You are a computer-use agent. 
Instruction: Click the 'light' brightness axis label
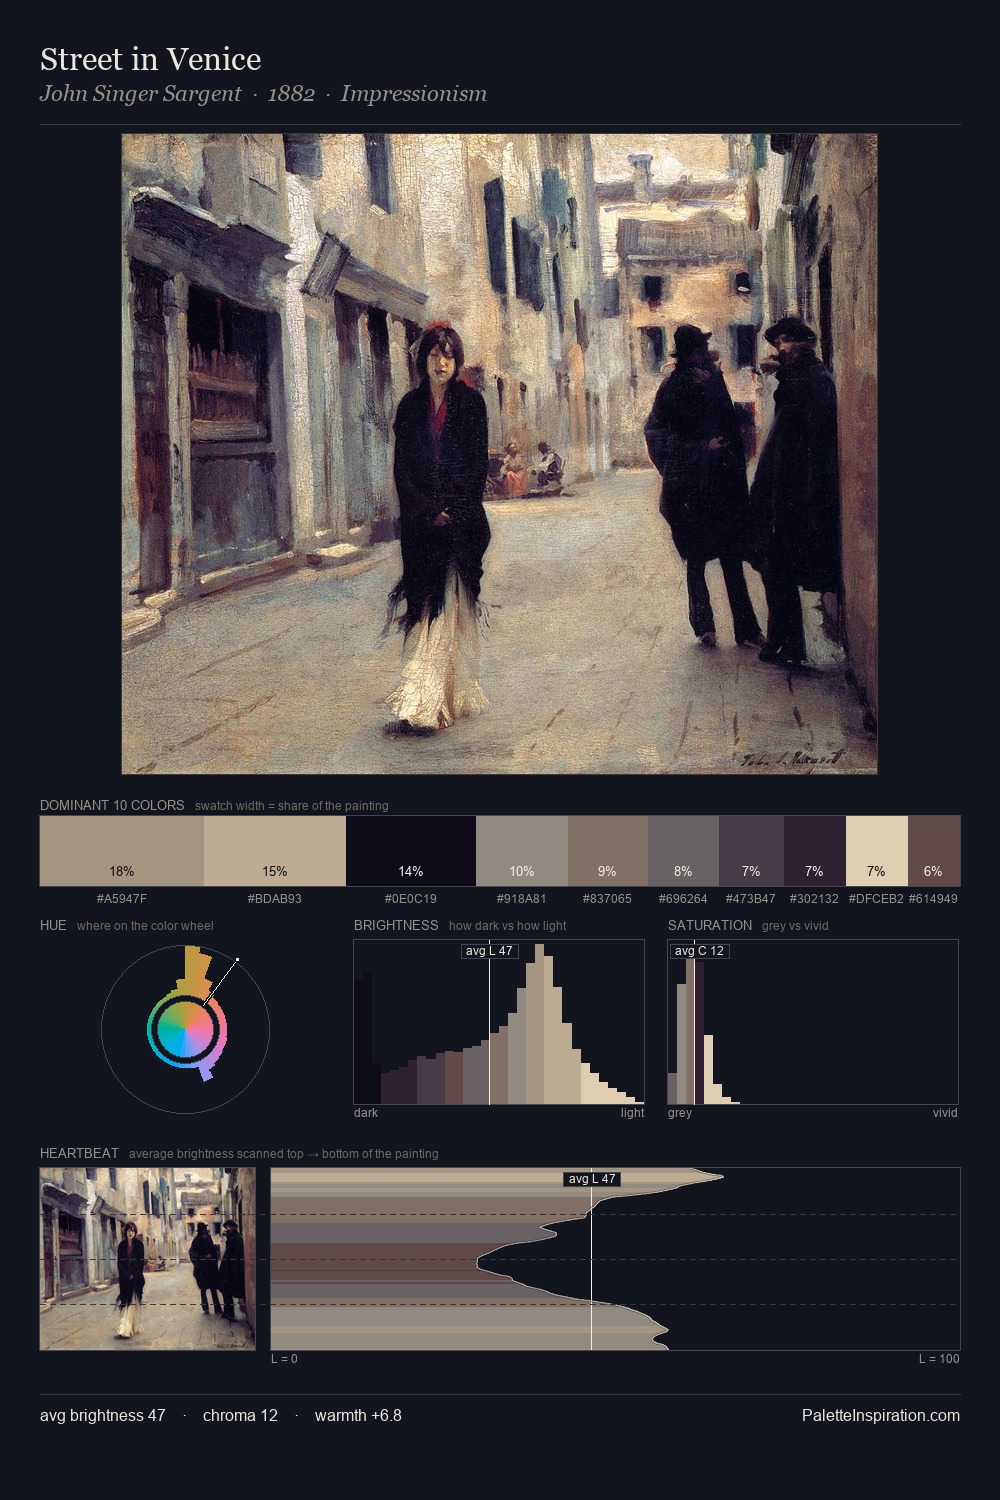(632, 1113)
